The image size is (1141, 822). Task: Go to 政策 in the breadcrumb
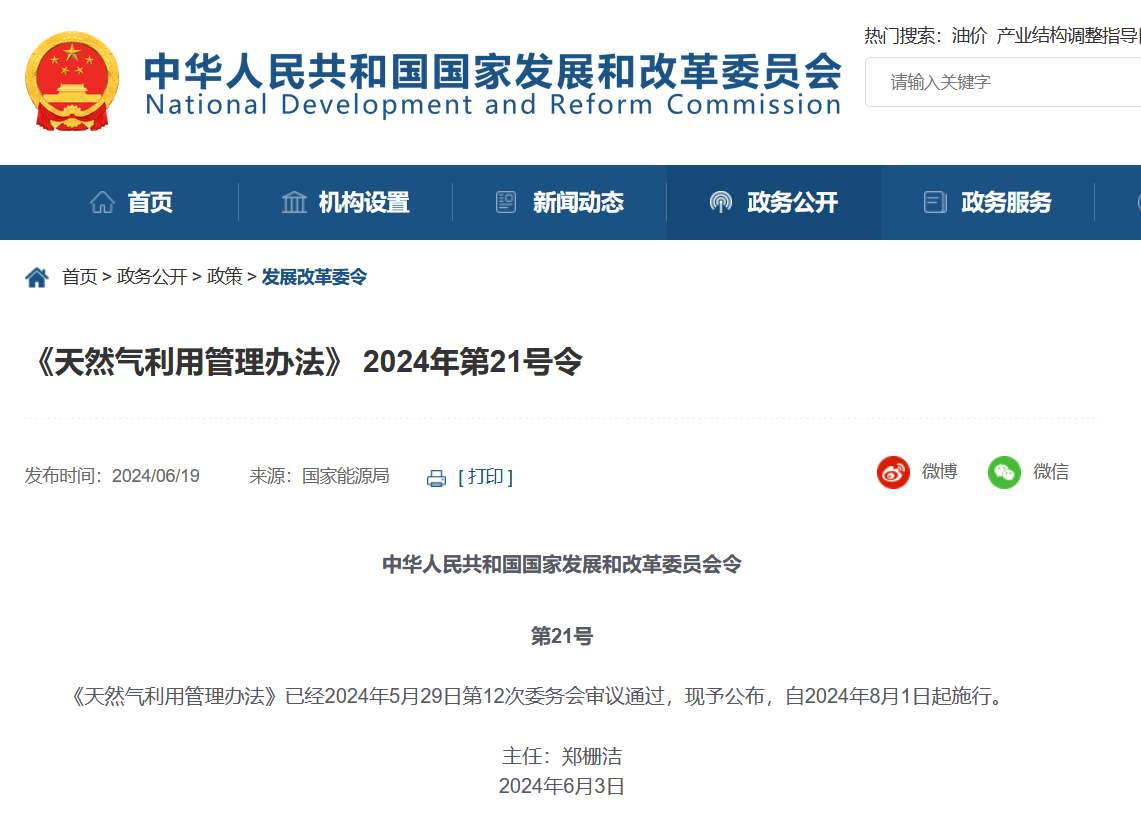pos(224,277)
